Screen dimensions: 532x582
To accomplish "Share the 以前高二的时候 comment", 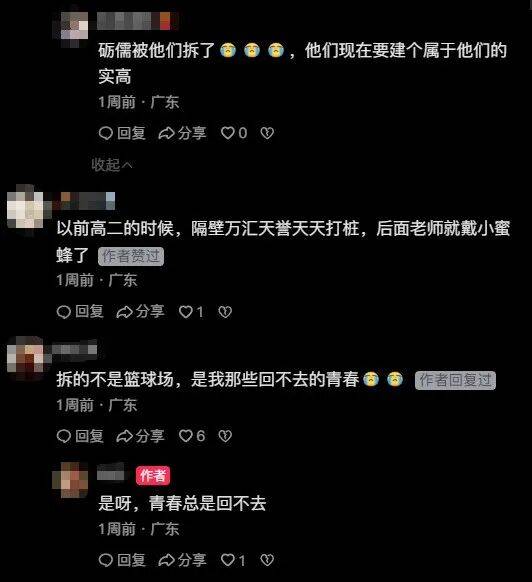I will (140, 311).
